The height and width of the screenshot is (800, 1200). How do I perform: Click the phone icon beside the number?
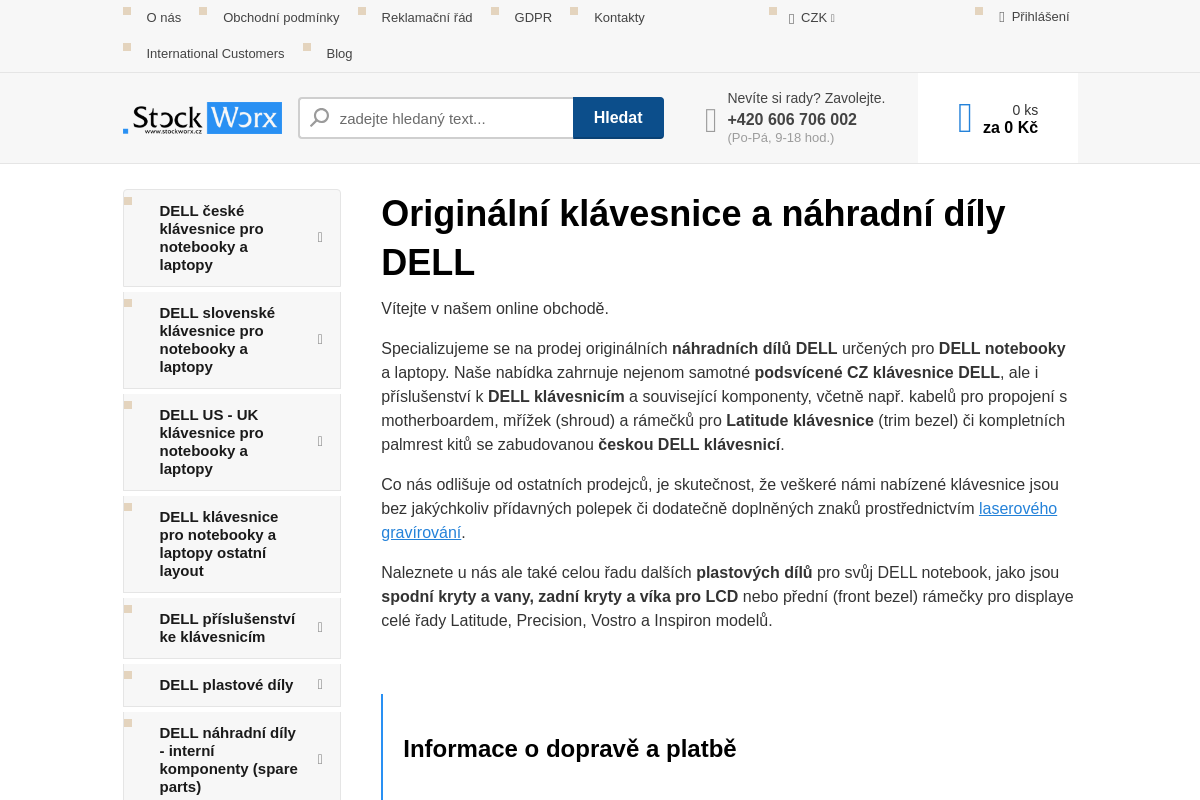coord(711,121)
